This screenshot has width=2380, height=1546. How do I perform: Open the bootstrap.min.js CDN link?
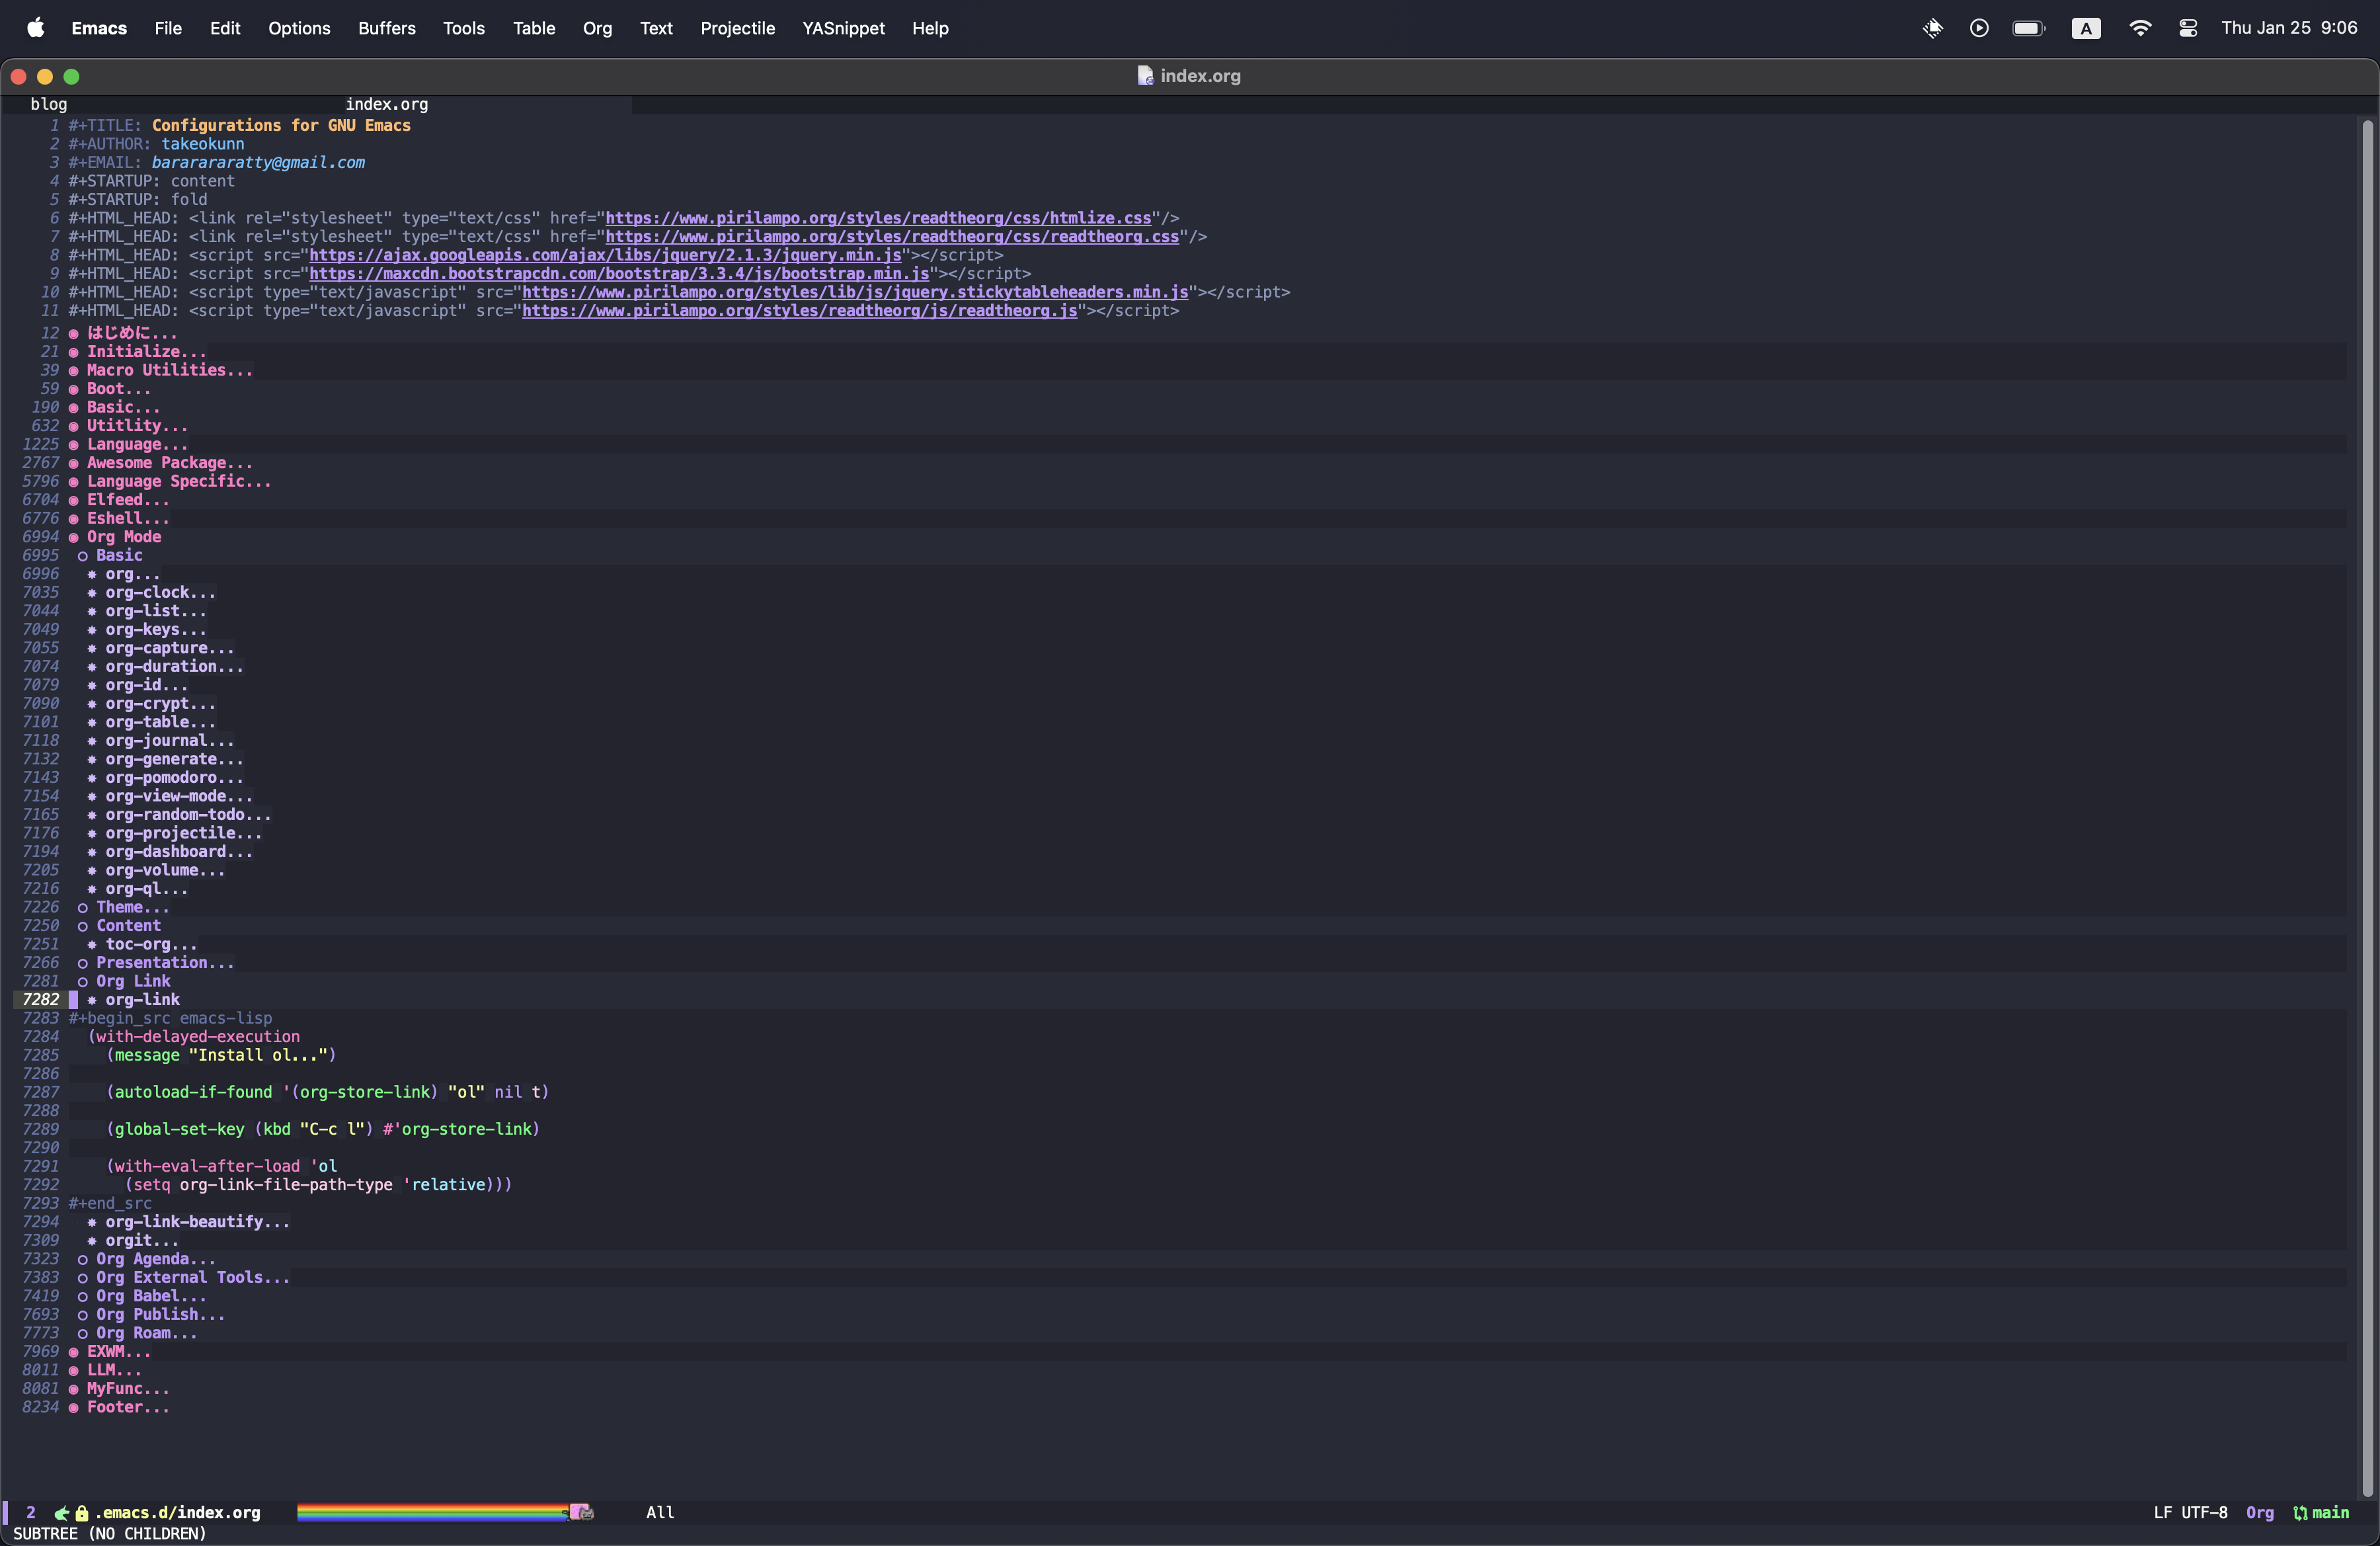point(619,274)
